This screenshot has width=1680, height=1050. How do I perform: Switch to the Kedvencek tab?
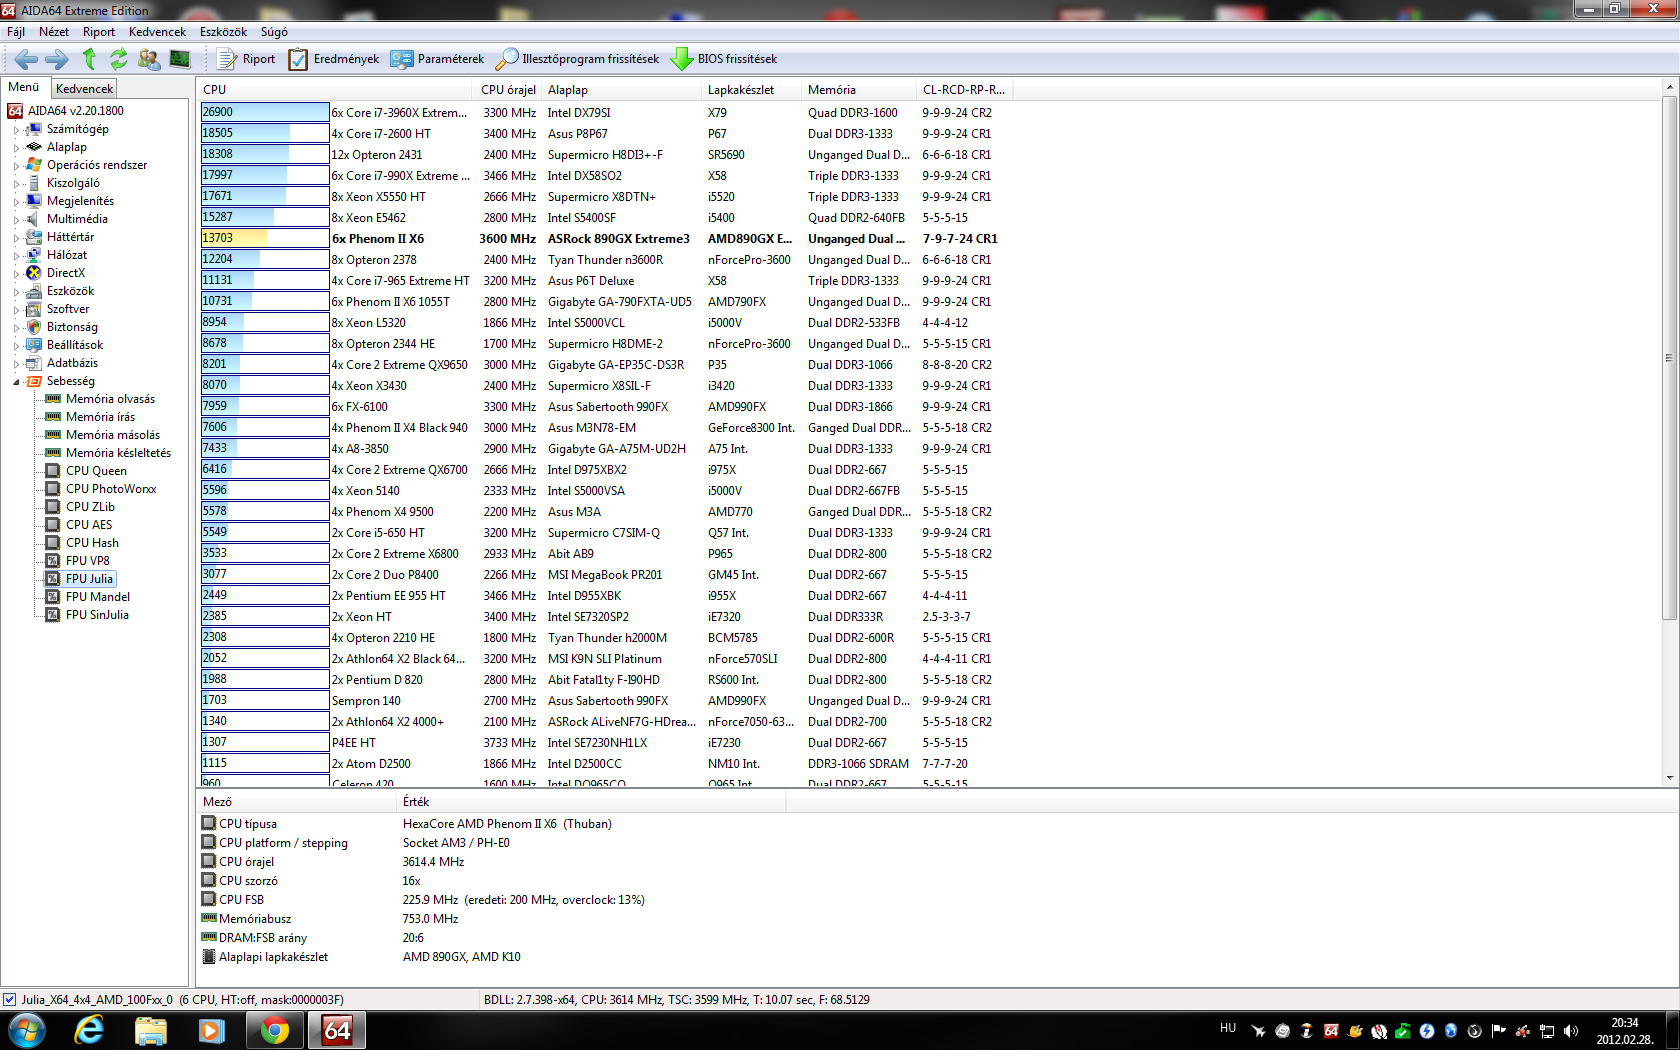coord(84,89)
